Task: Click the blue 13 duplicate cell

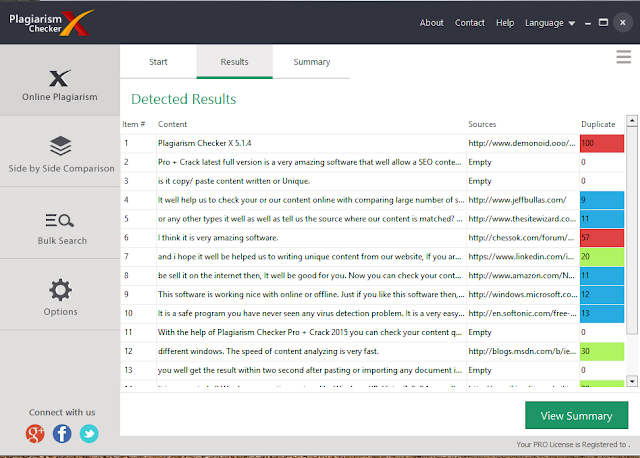Action: click(602, 313)
